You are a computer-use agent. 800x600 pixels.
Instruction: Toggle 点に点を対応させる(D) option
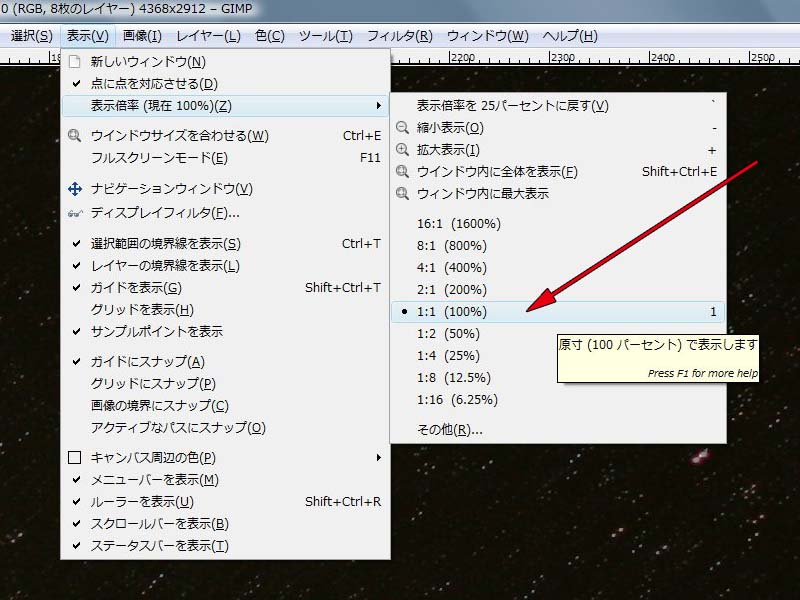pos(226,84)
